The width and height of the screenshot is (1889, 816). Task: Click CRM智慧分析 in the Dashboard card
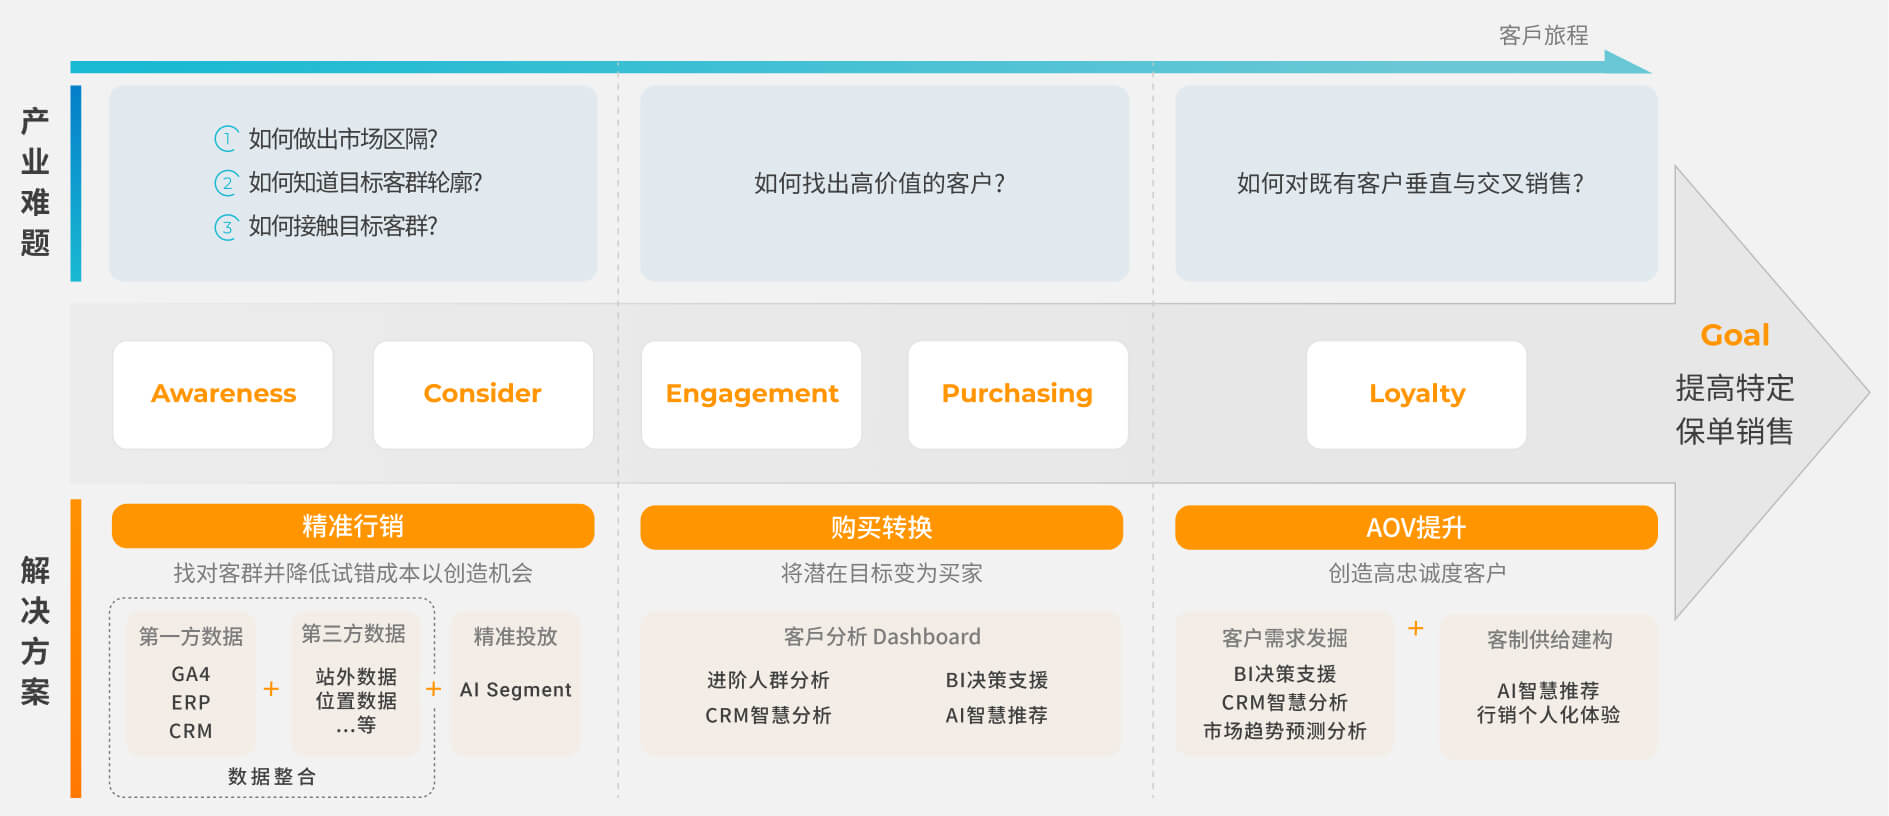[768, 716]
